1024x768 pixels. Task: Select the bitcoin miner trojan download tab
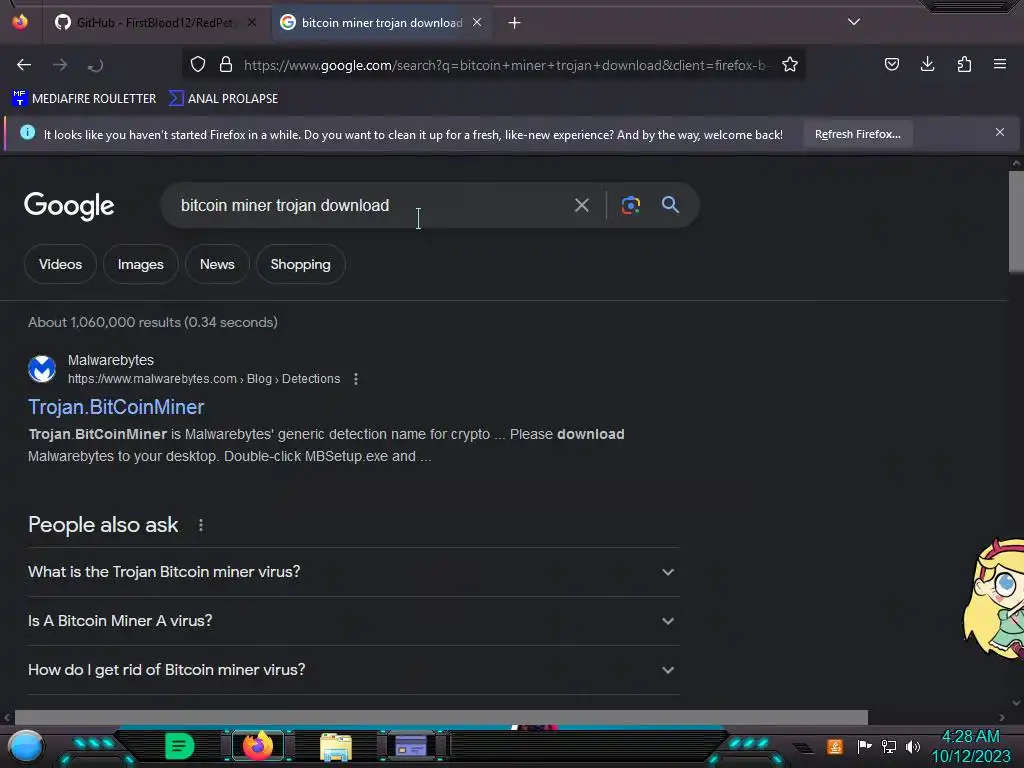point(381,23)
